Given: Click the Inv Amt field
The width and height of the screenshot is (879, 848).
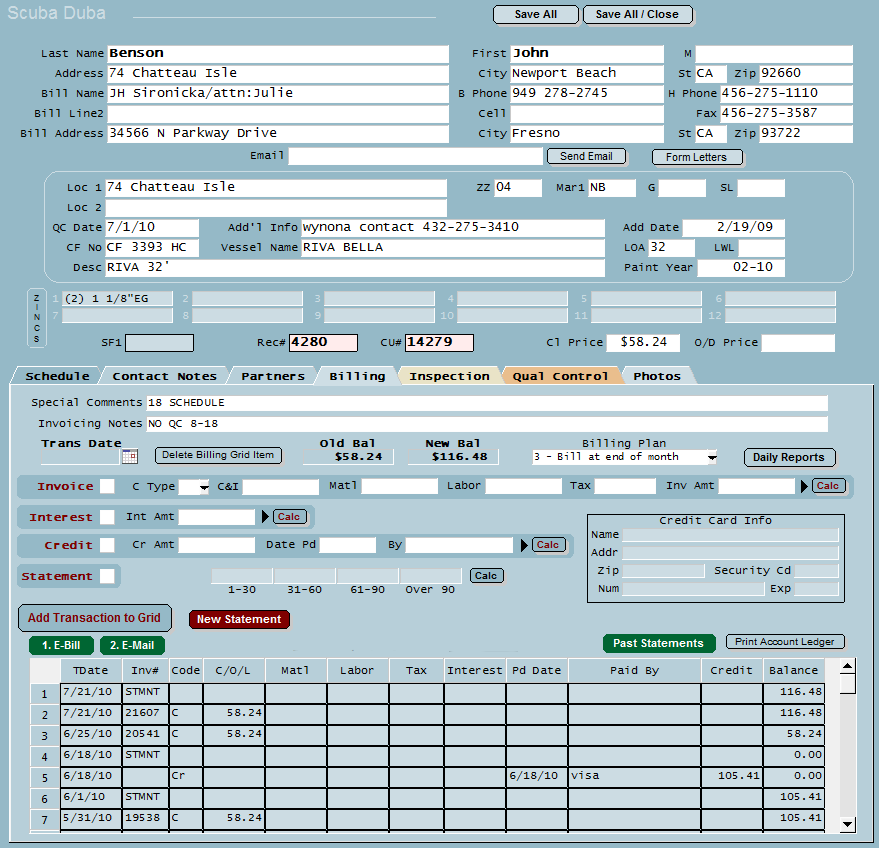Looking at the screenshot, I should 756,486.
